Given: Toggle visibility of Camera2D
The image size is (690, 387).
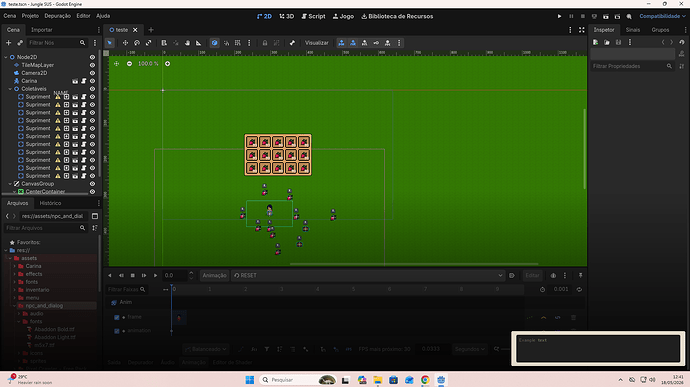Looking at the screenshot, I should pos(92,73).
